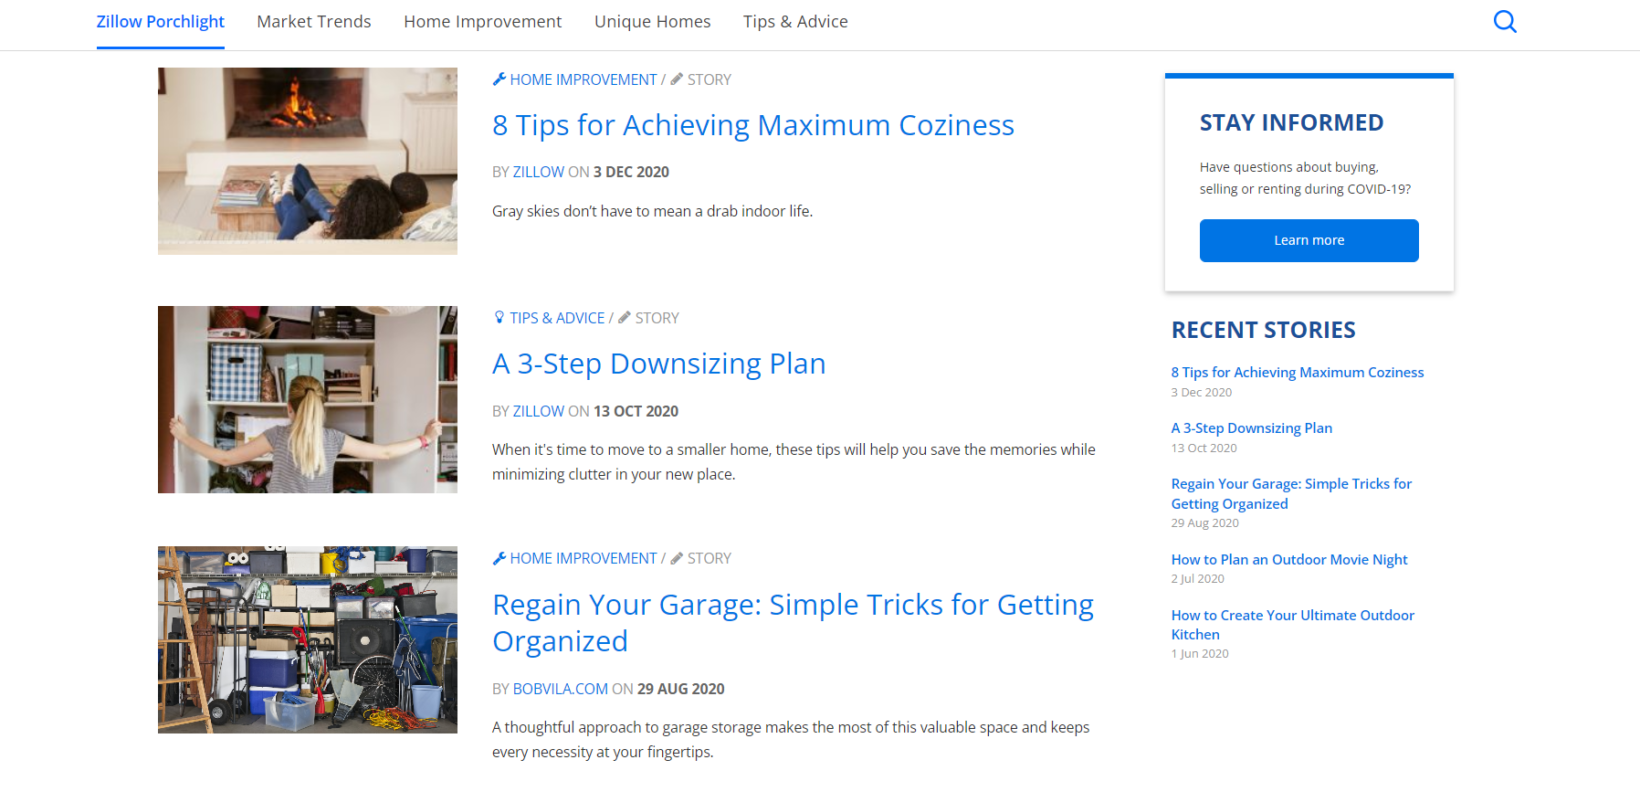Click 'Have questions about buying' text

click(1305, 178)
